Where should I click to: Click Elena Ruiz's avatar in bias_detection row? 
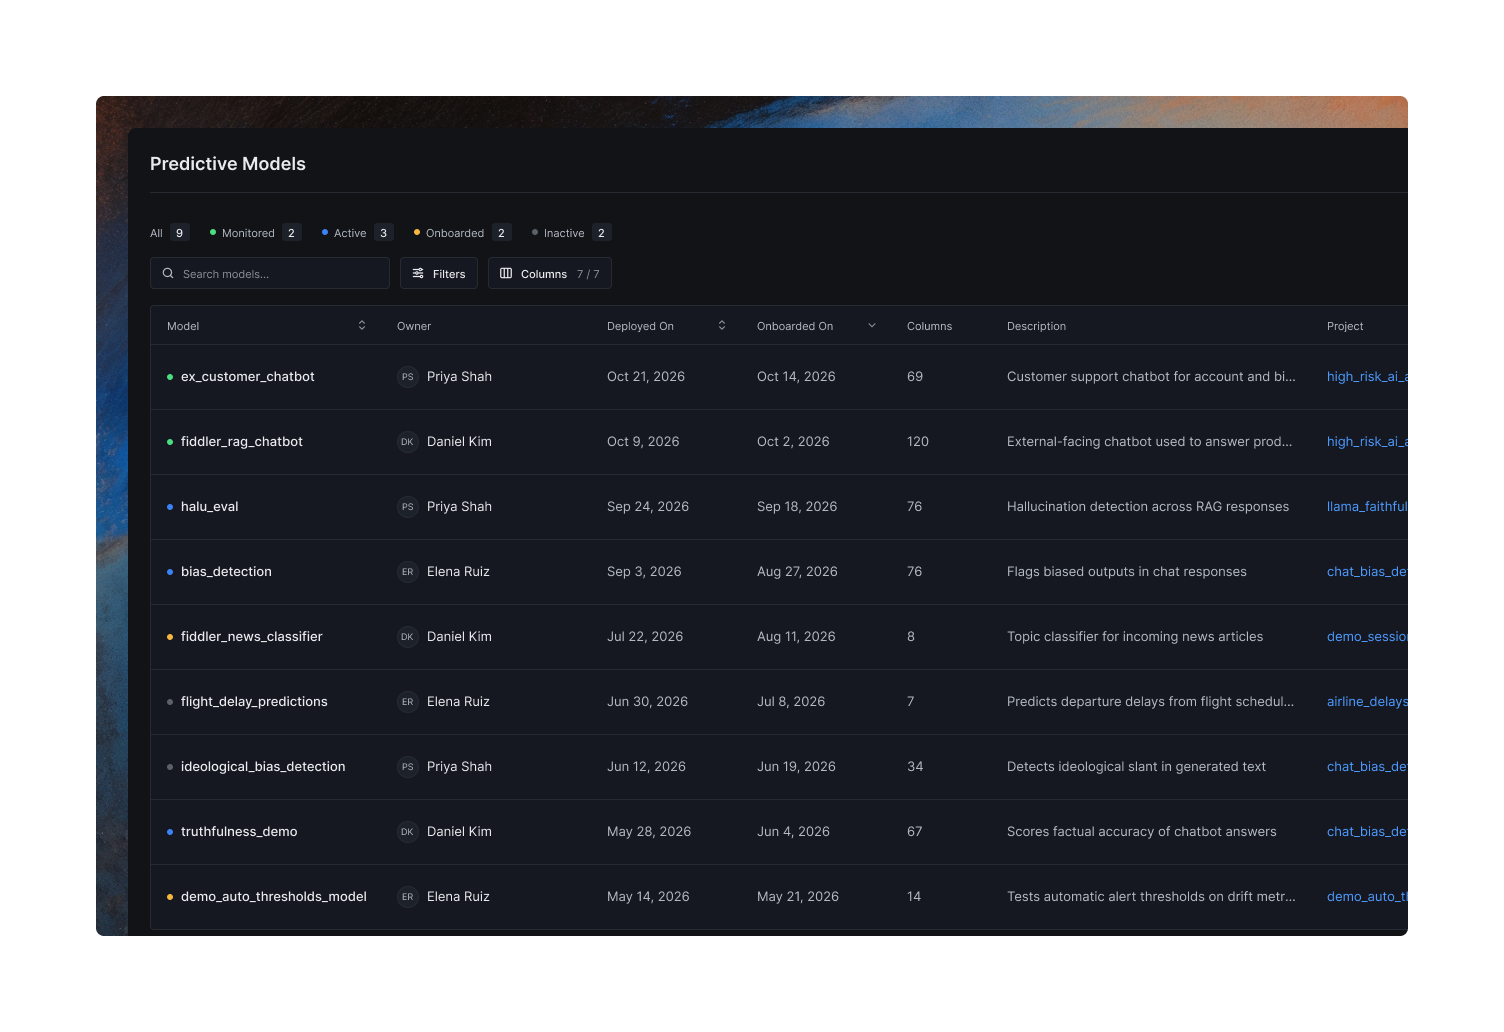pyautogui.click(x=407, y=572)
